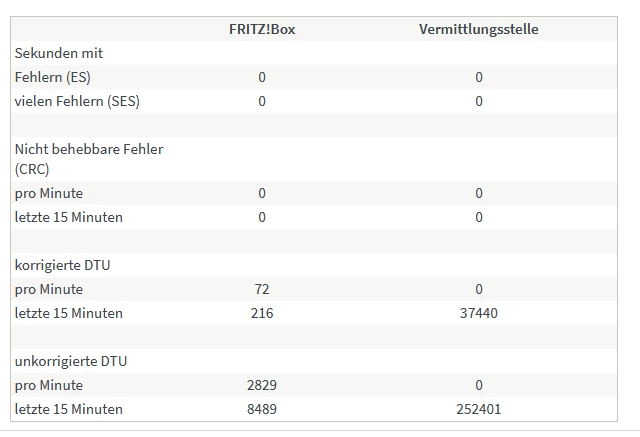Click the value 216 in FRITZ!Box column

262,313
